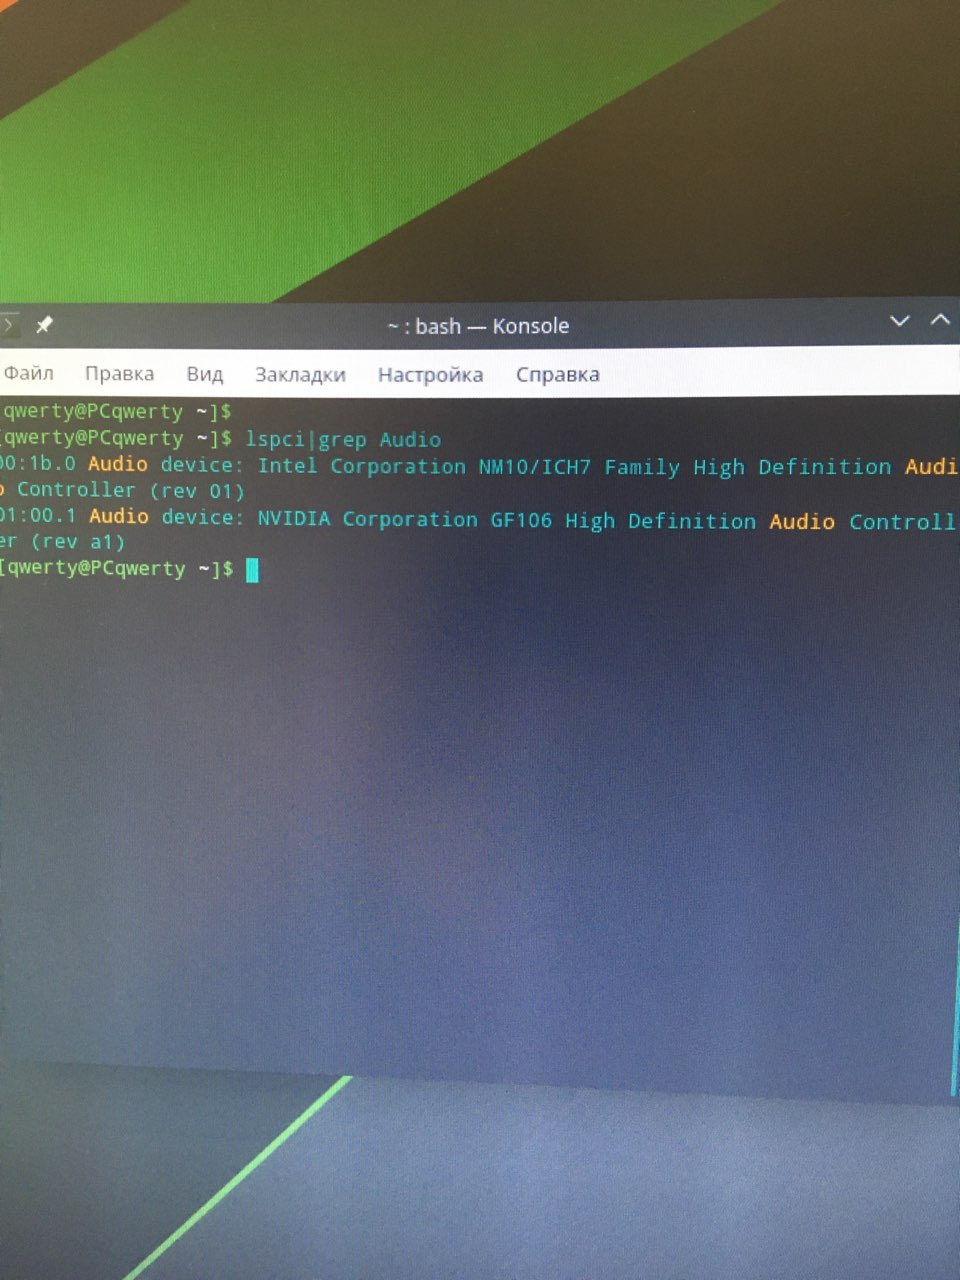Open the Вид menu
This screenshot has height=1280, width=960.
(204, 374)
